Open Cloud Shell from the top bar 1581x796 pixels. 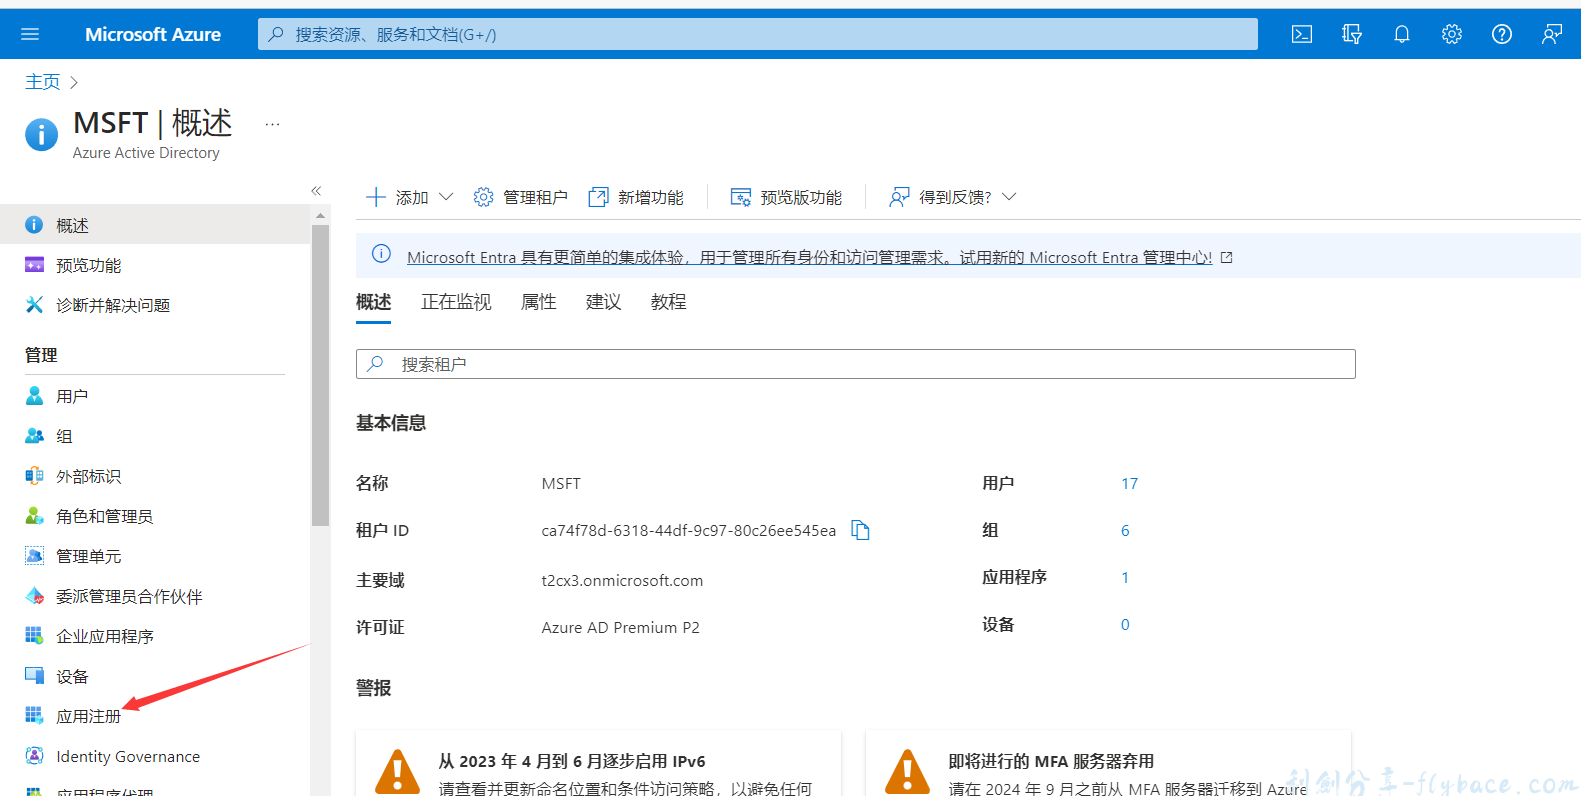(1301, 34)
